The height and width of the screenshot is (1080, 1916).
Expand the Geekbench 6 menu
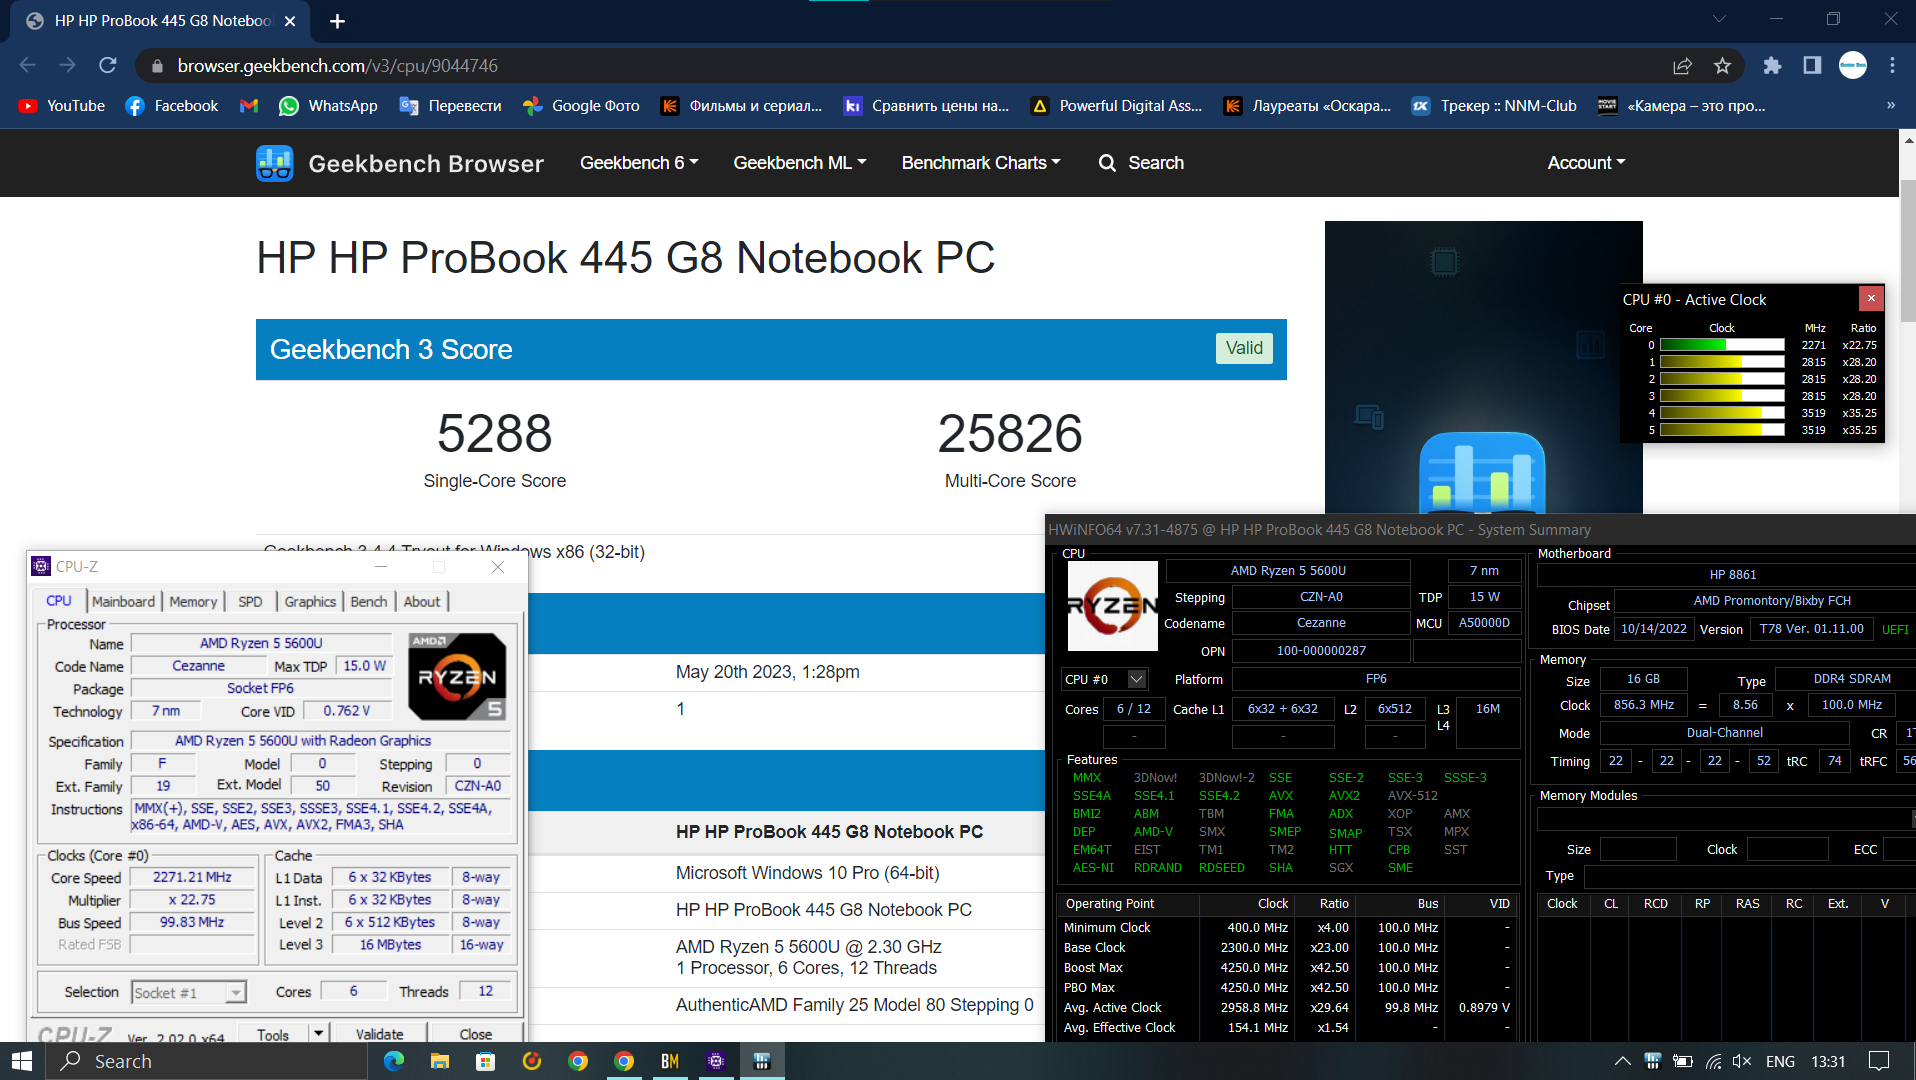[x=639, y=163]
